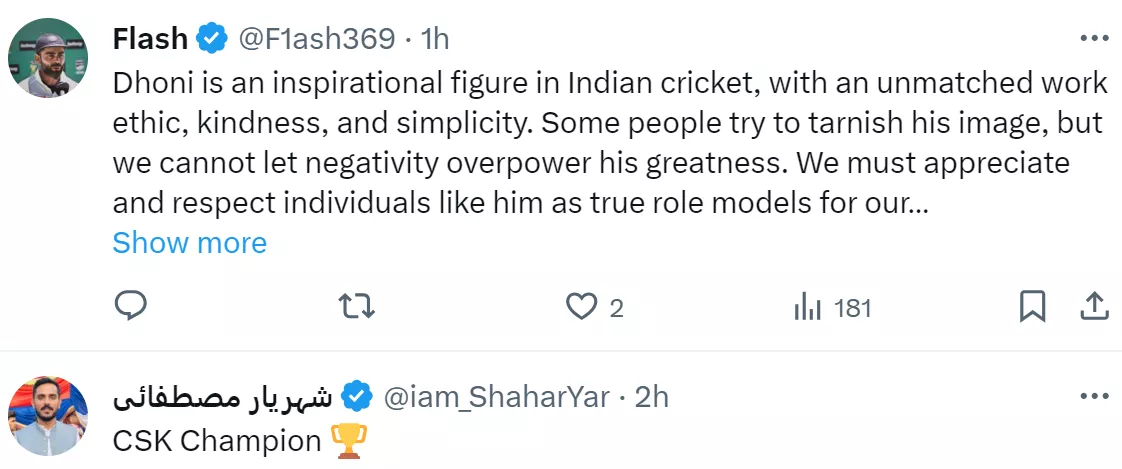
Task: Open Flash's profile picture
Action: pyautogui.click(x=48, y=57)
